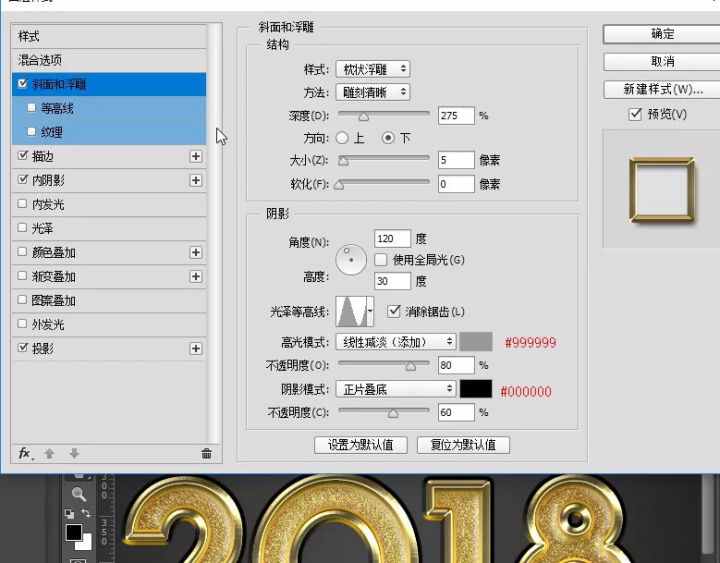Click the angle dial control
The width and height of the screenshot is (720, 563).
pyautogui.click(x=351, y=259)
